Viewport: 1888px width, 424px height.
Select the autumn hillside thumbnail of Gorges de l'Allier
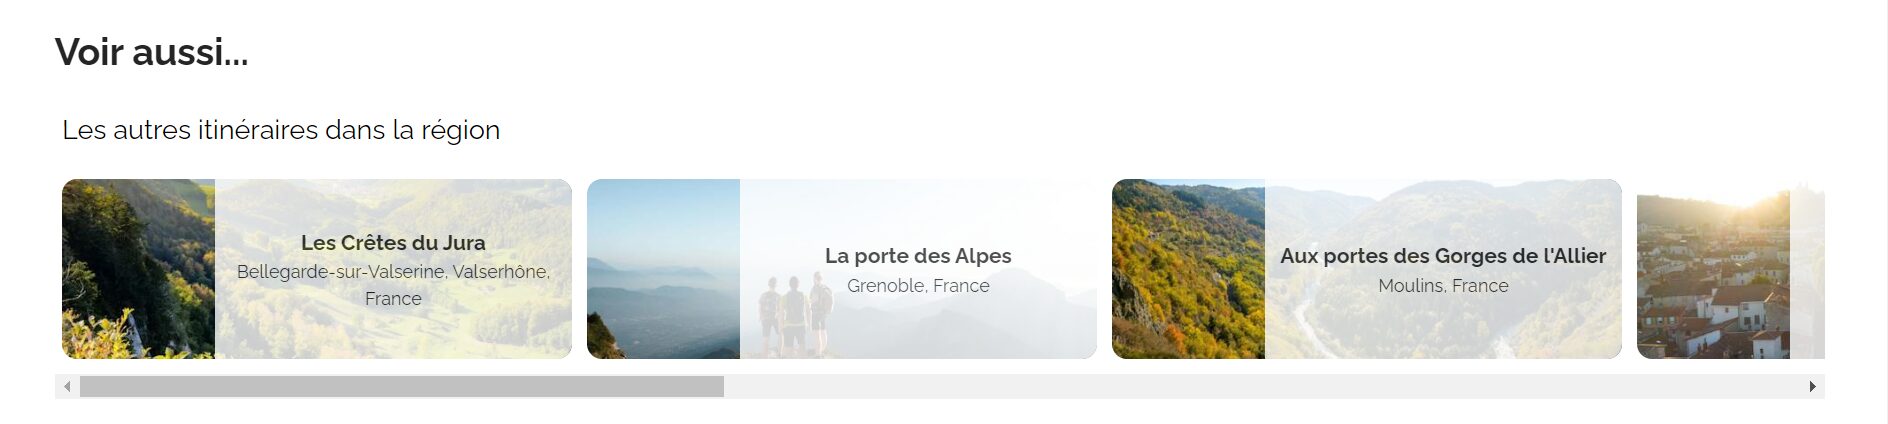click(x=1188, y=269)
